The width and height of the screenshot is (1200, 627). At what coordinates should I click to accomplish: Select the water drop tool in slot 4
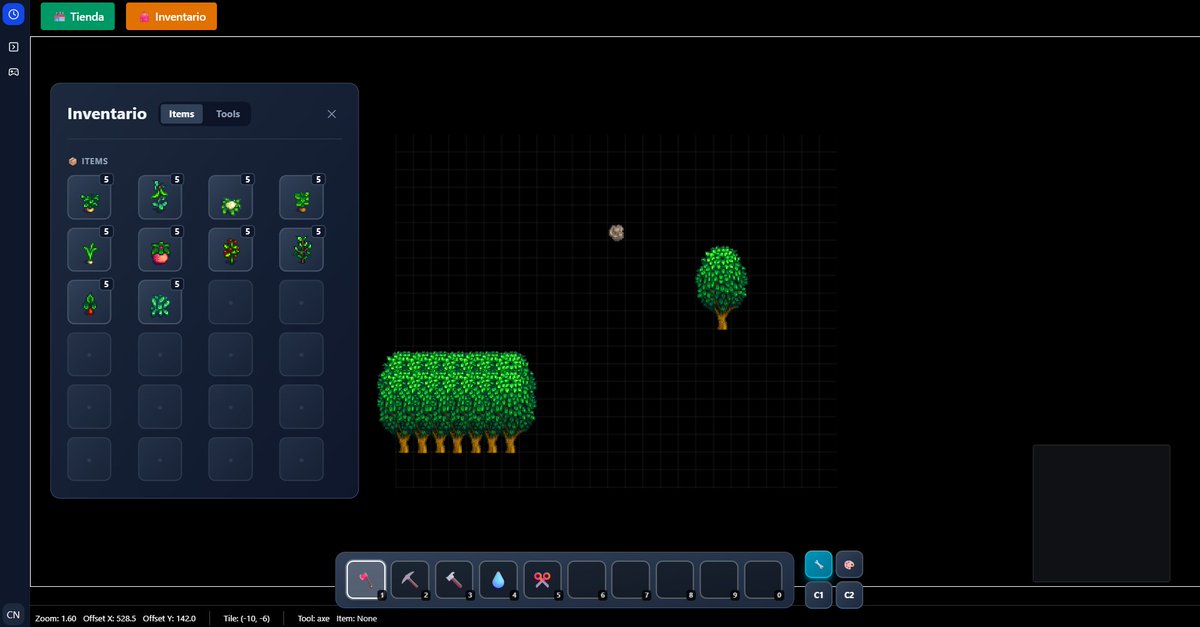click(498, 579)
